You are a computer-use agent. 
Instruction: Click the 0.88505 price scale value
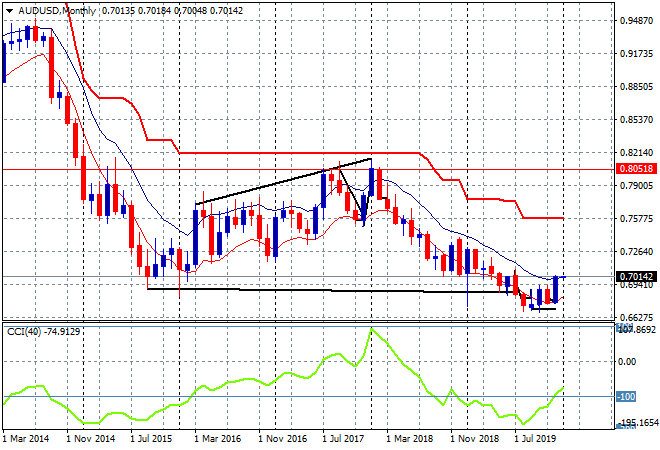636,87
